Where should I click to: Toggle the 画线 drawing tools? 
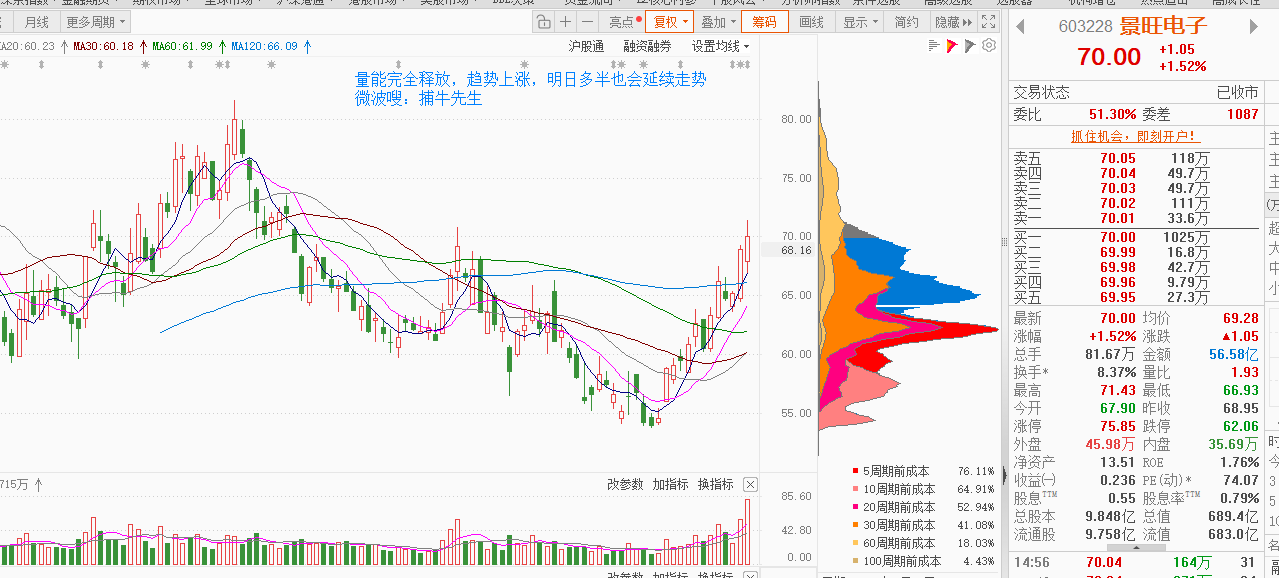tap(812, 21)
